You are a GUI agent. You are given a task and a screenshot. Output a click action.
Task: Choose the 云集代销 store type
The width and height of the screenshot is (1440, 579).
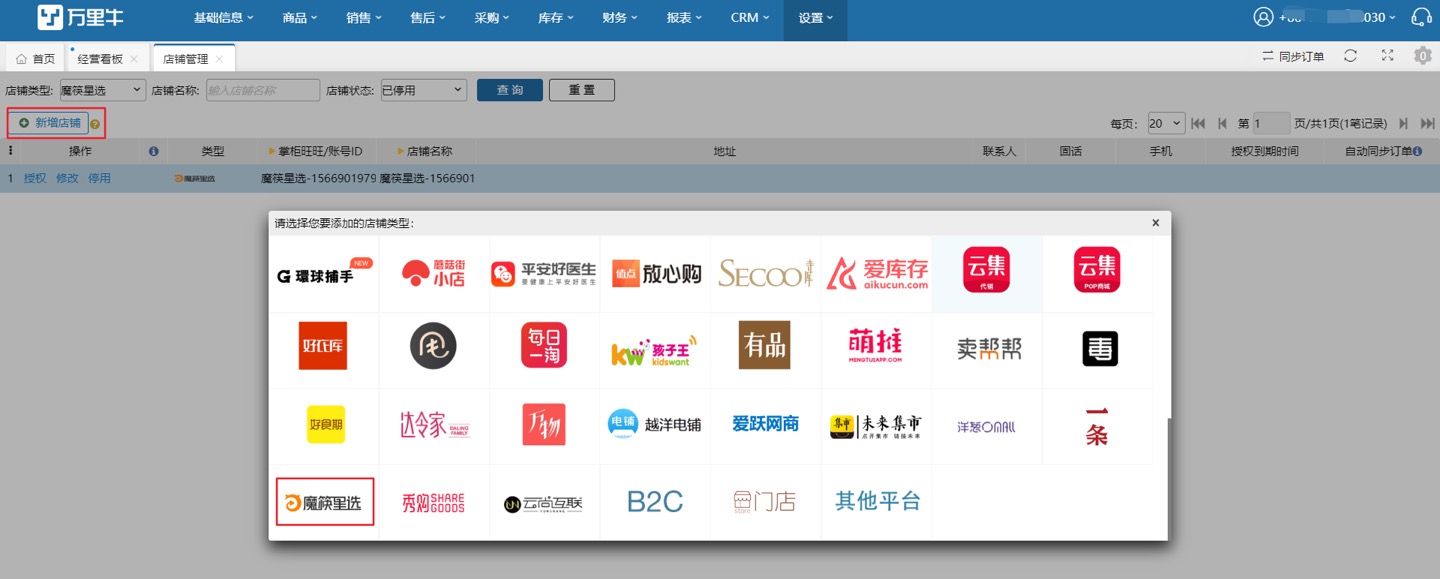click(986, 271)
